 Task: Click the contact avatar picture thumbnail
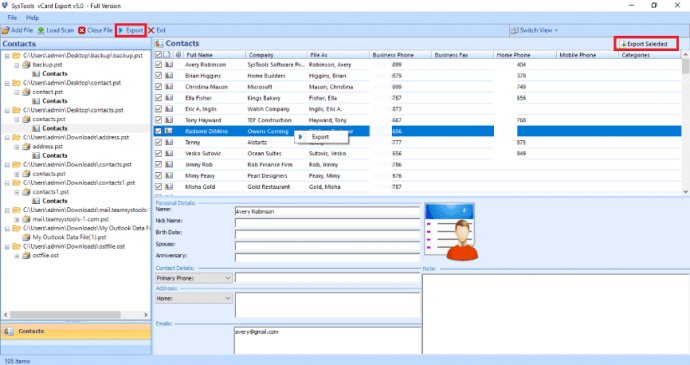tap(451, 231)
